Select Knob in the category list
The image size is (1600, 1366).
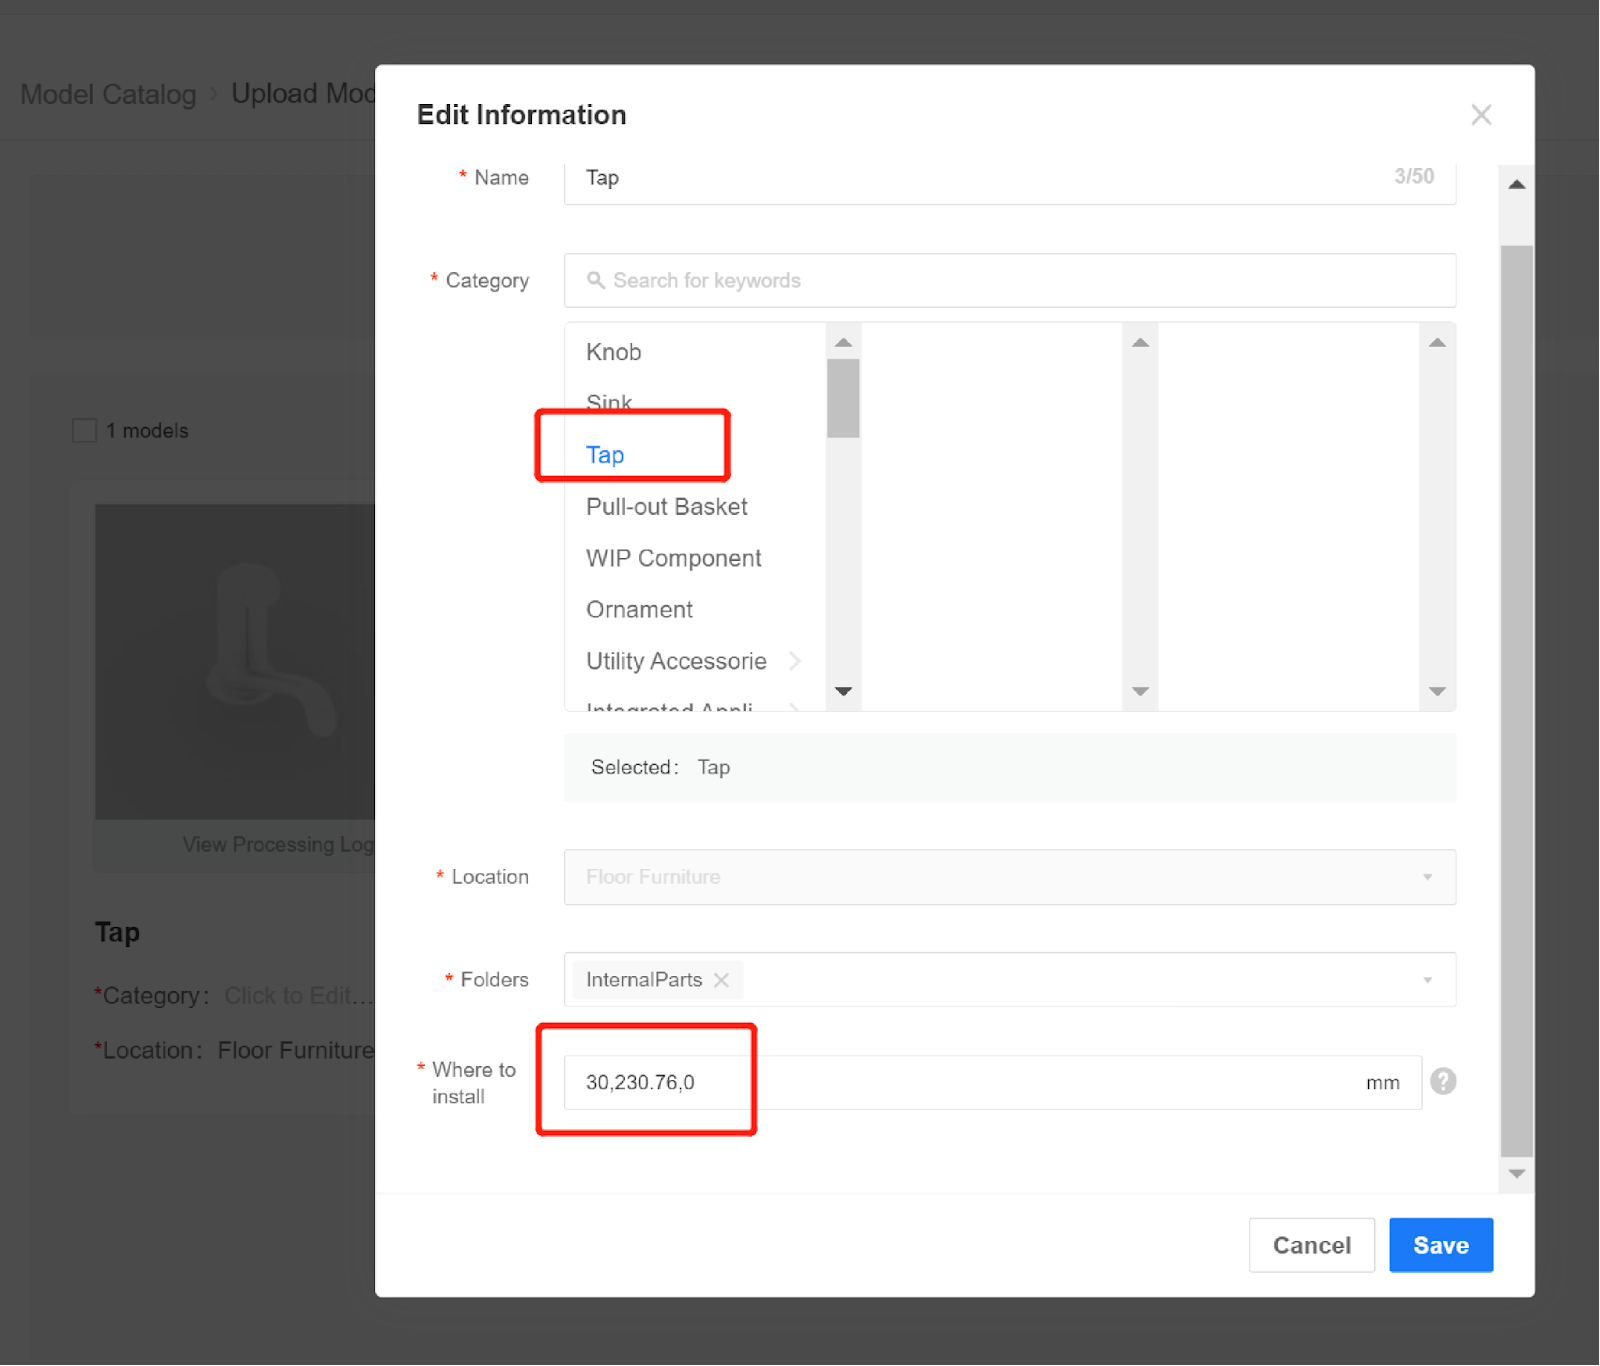pyautogui.click(x=613, y=352)
